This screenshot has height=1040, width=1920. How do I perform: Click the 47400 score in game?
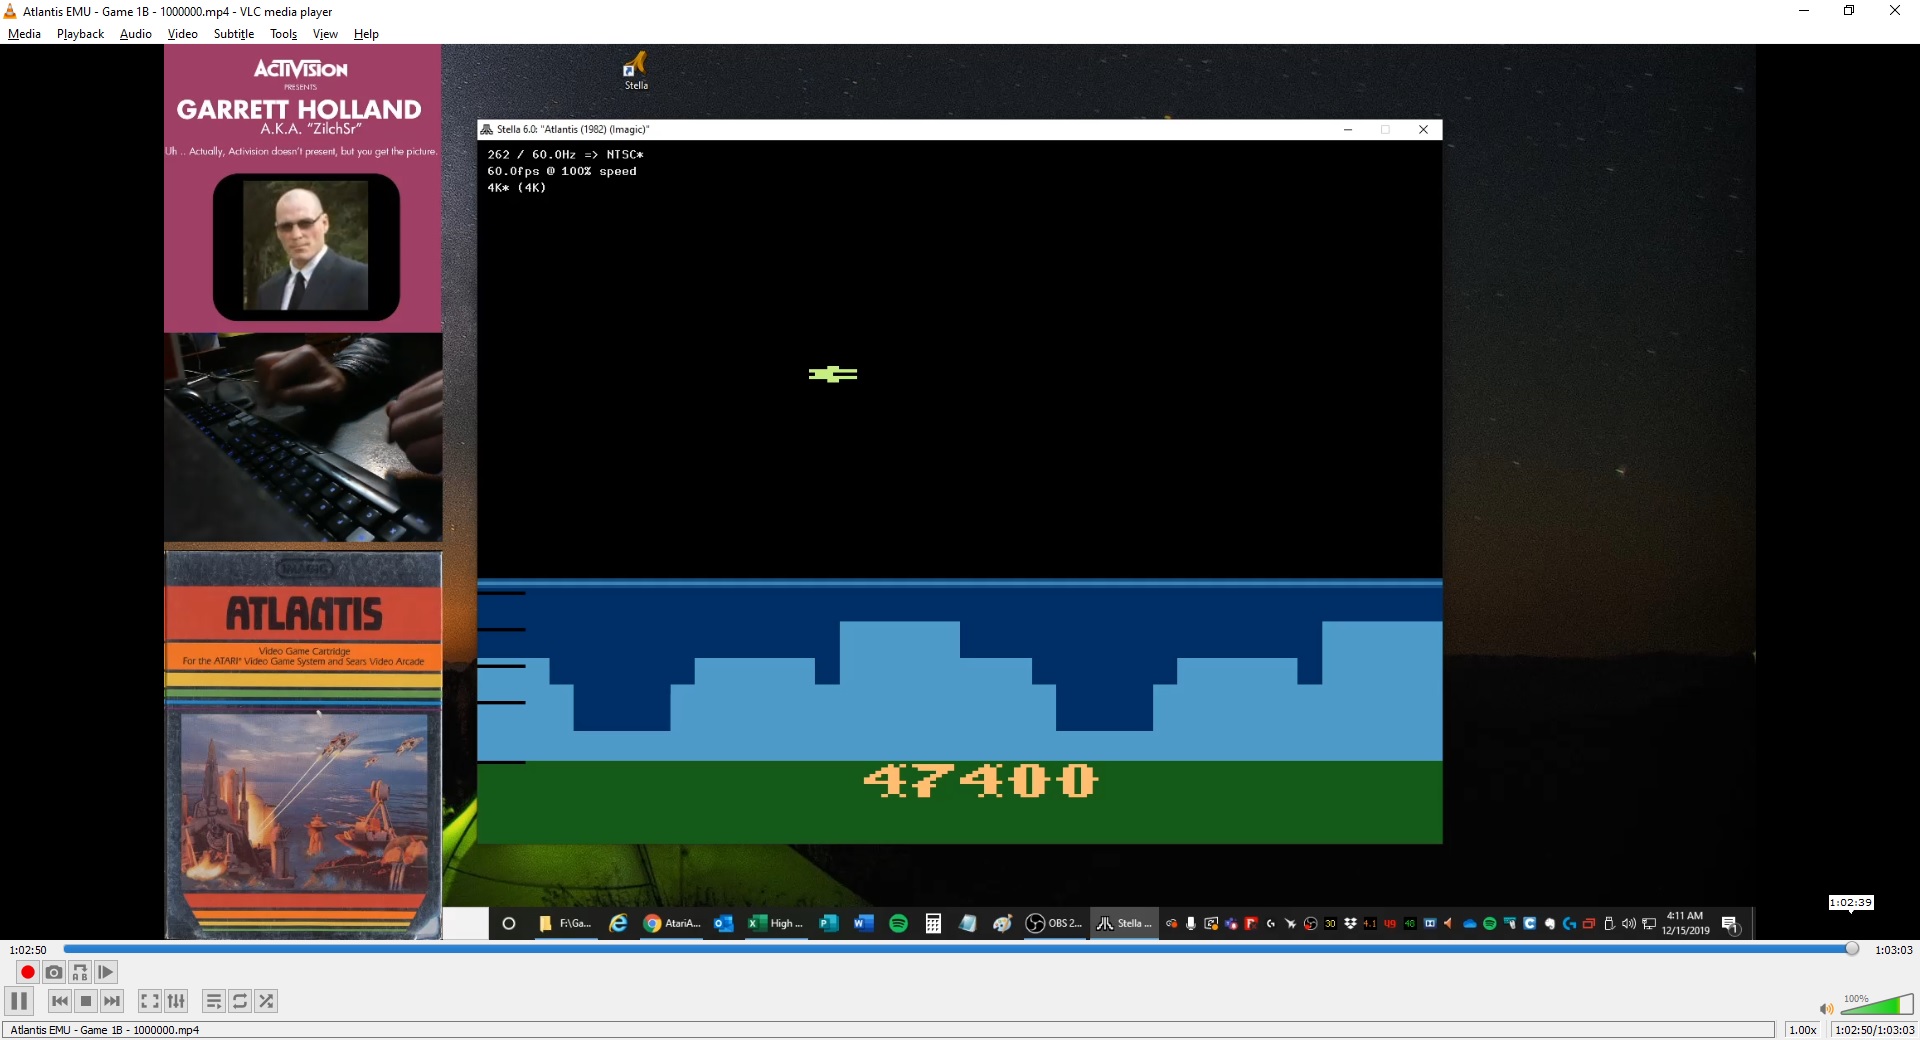click(980, 781)
